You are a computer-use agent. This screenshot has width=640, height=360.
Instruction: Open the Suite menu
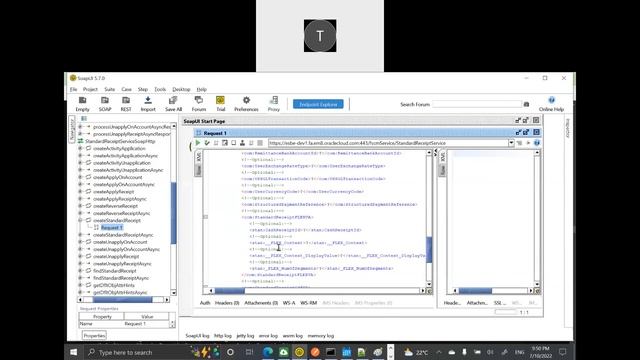109,89
